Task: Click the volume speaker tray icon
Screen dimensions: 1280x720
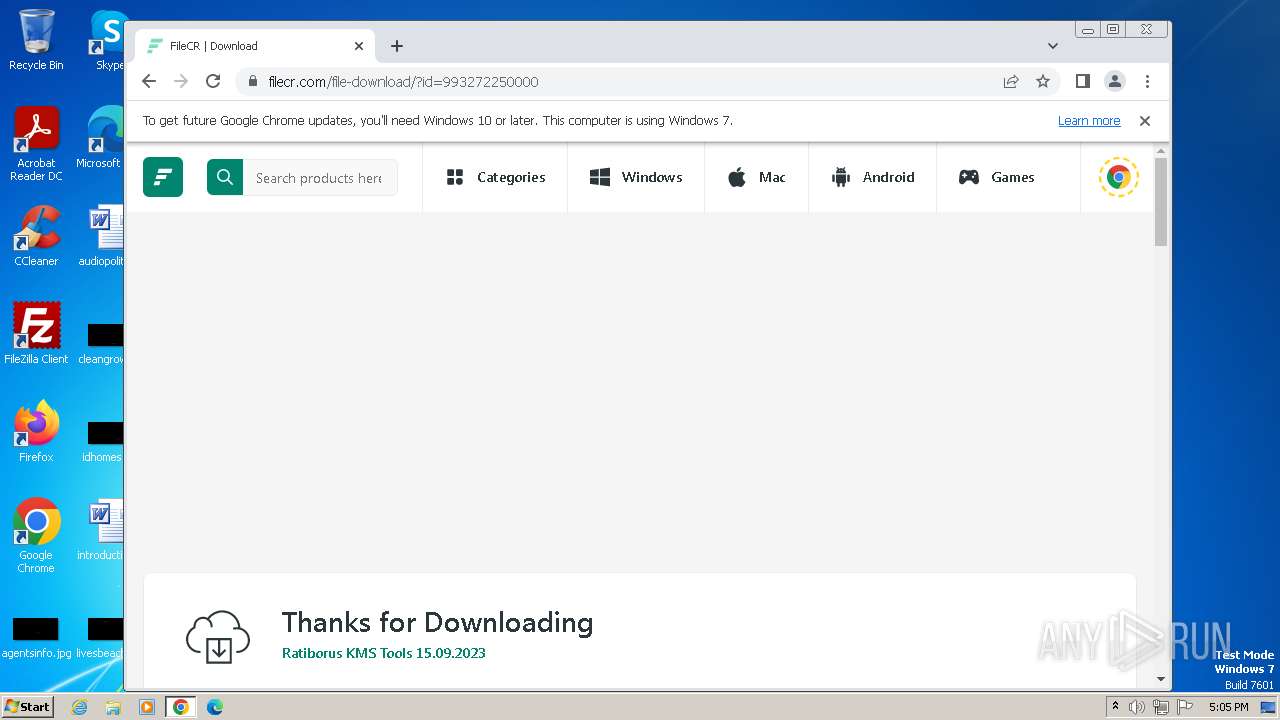Action: pyautogui.click(x=1137, y=707)
